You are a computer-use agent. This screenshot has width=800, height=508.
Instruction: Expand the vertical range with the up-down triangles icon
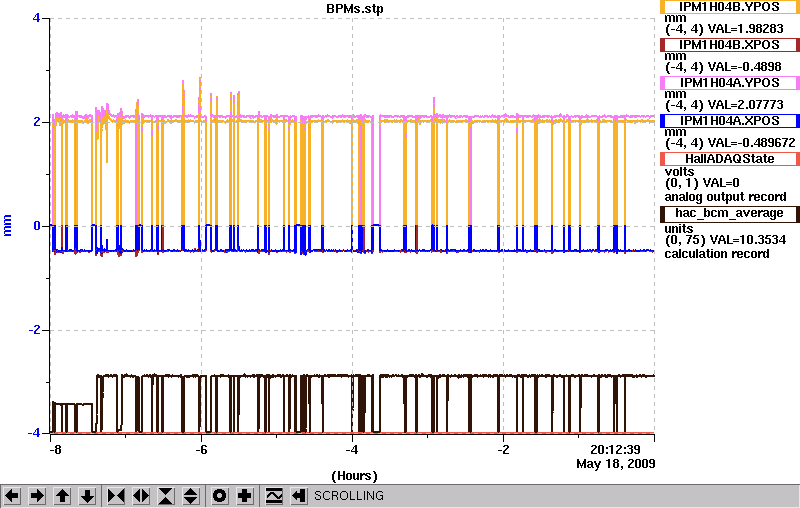click(x=191, y=496)
